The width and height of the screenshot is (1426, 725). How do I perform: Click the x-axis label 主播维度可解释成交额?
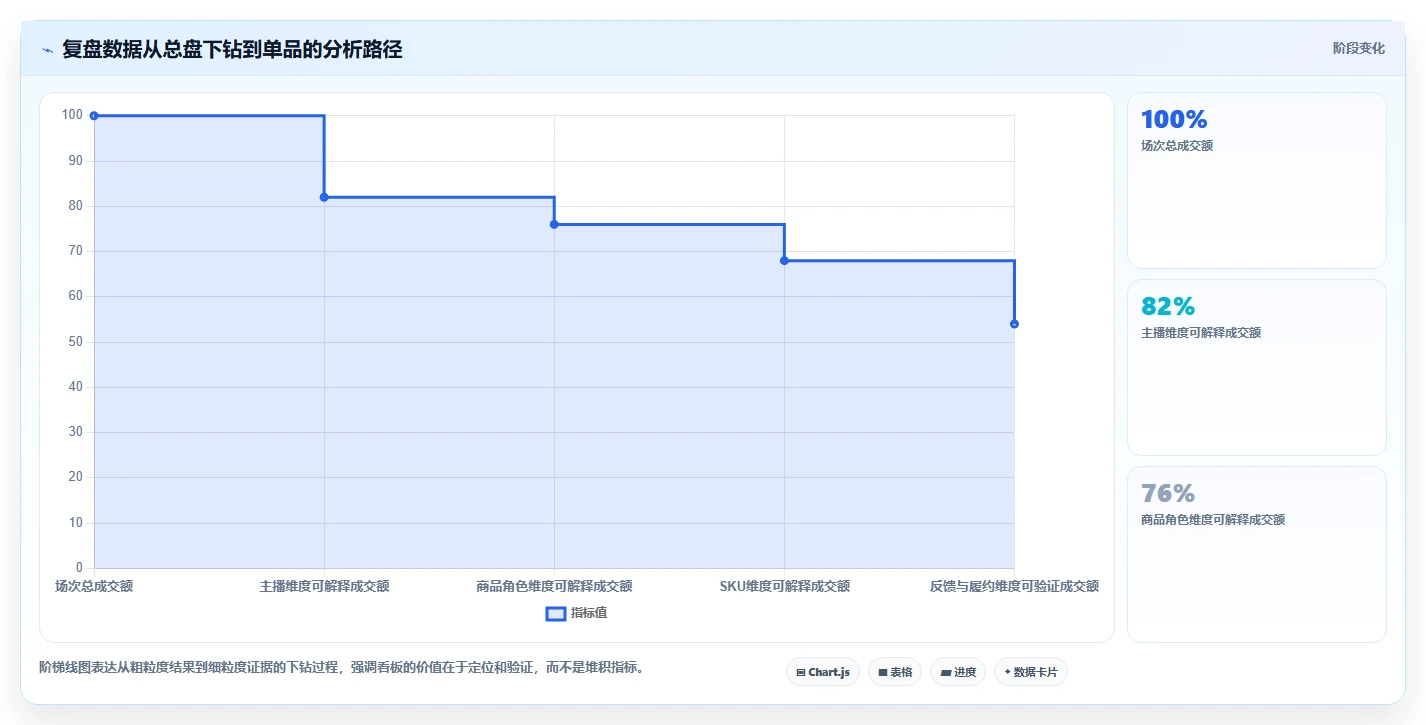[x=324, y=586]
